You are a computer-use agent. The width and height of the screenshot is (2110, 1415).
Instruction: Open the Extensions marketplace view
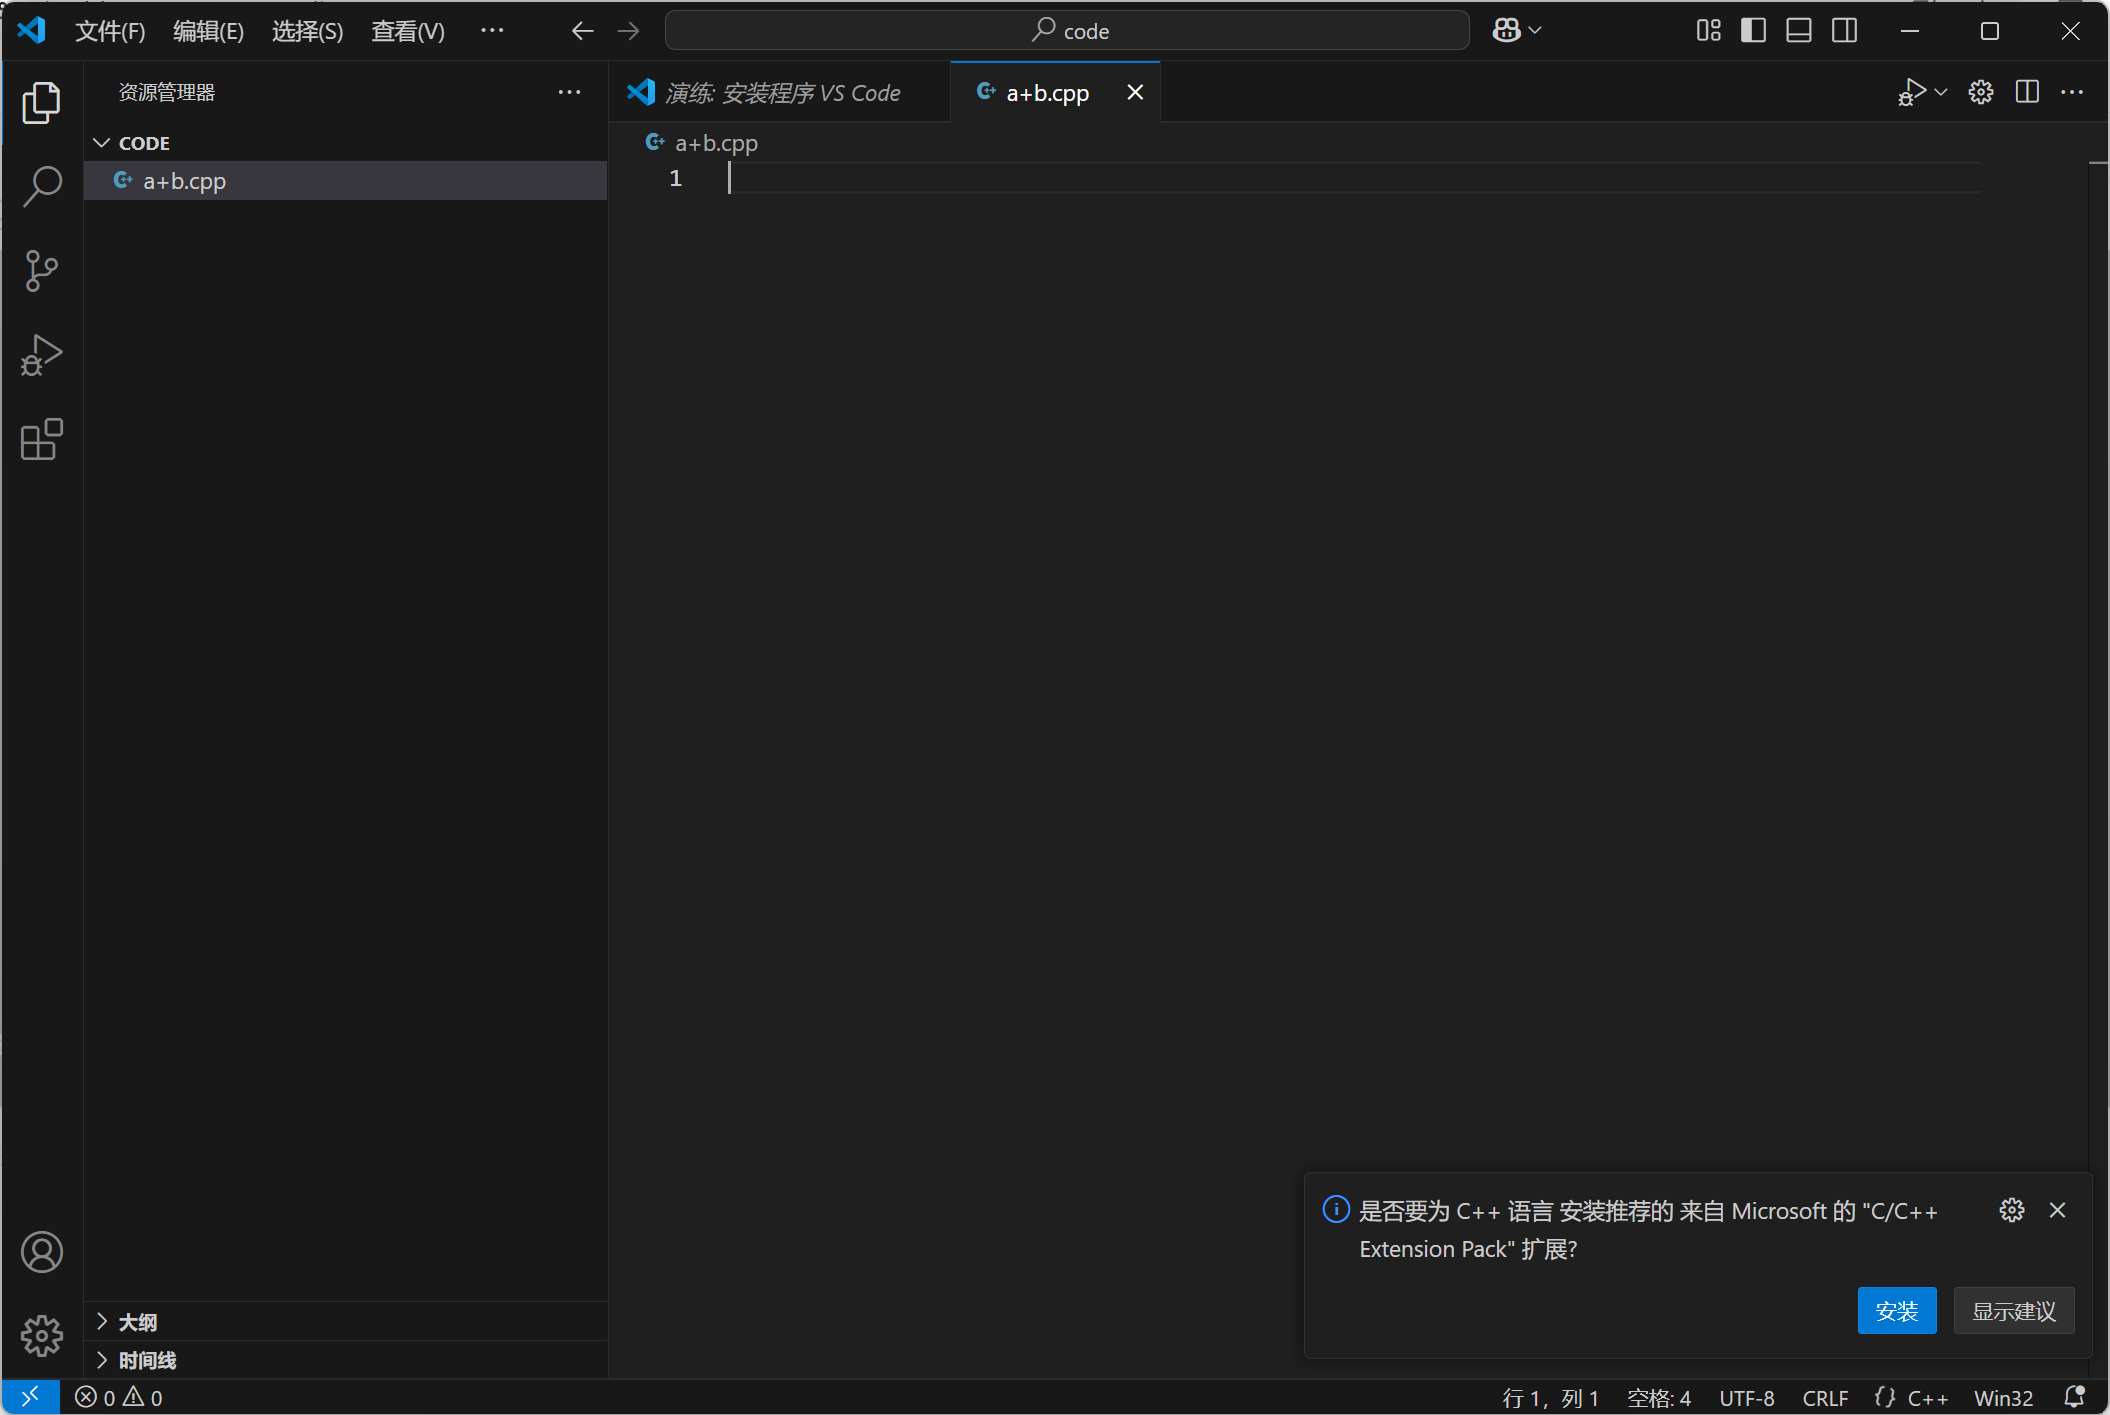42,440
